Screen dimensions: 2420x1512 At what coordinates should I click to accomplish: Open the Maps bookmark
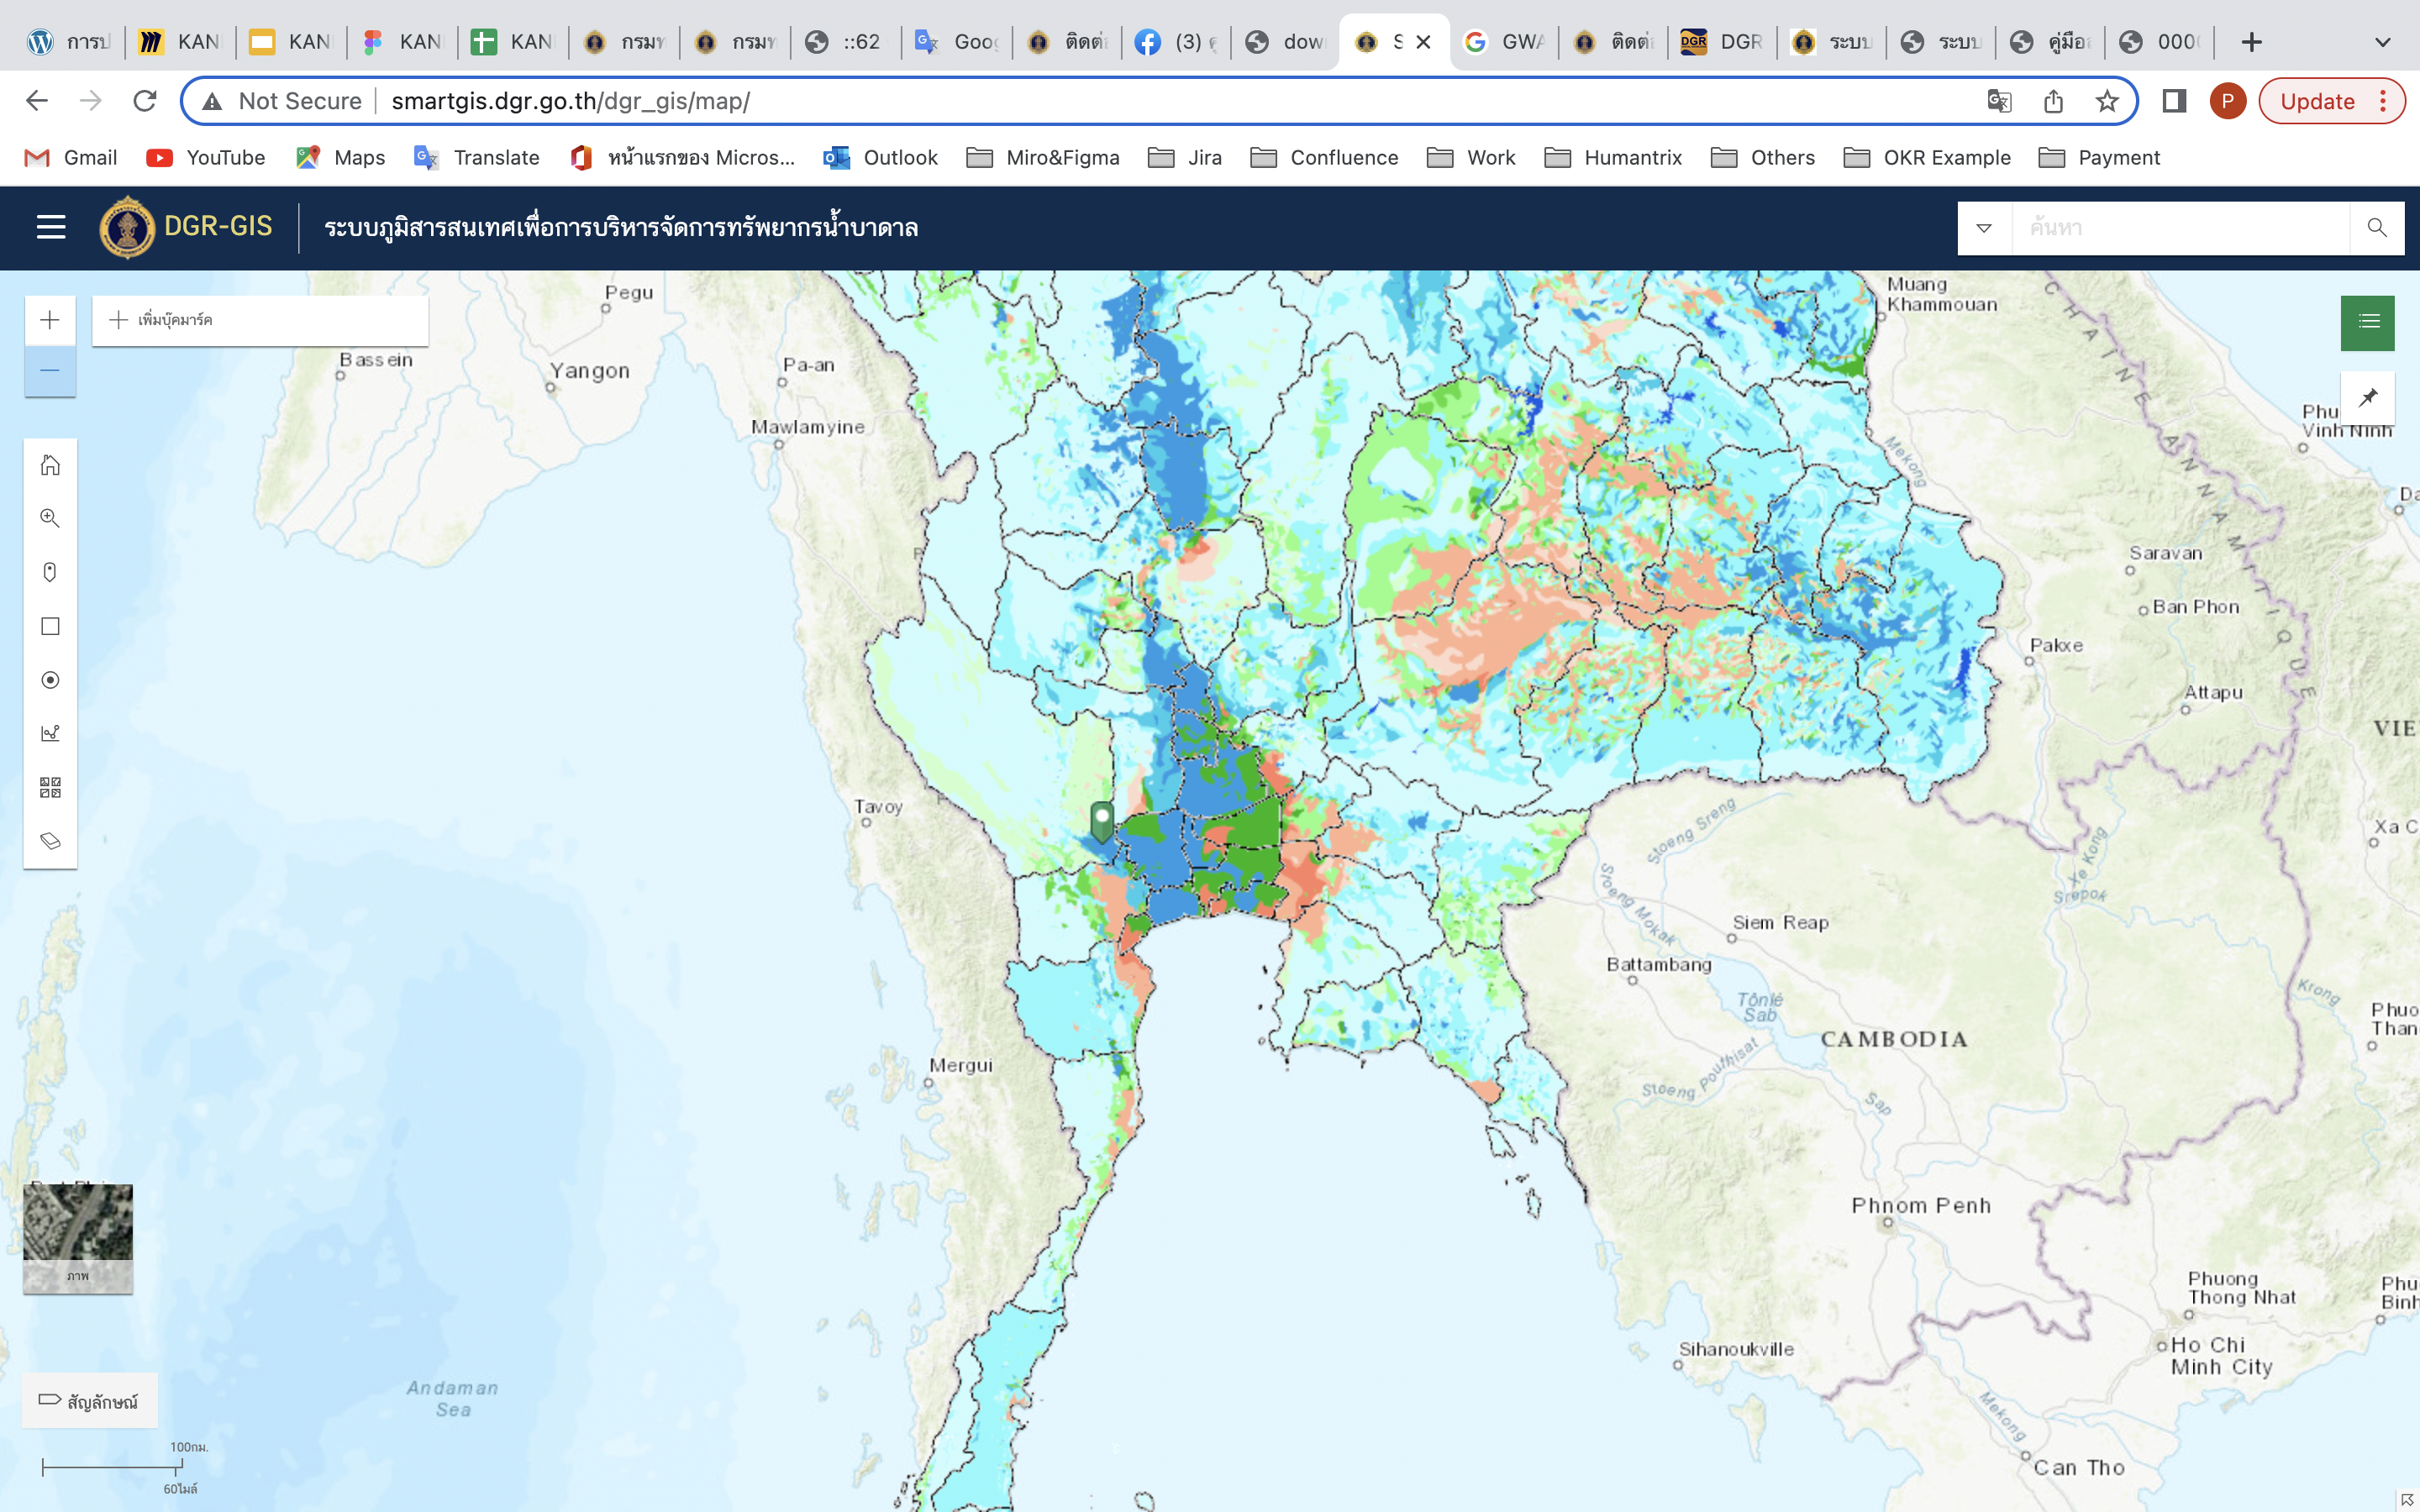341,158
